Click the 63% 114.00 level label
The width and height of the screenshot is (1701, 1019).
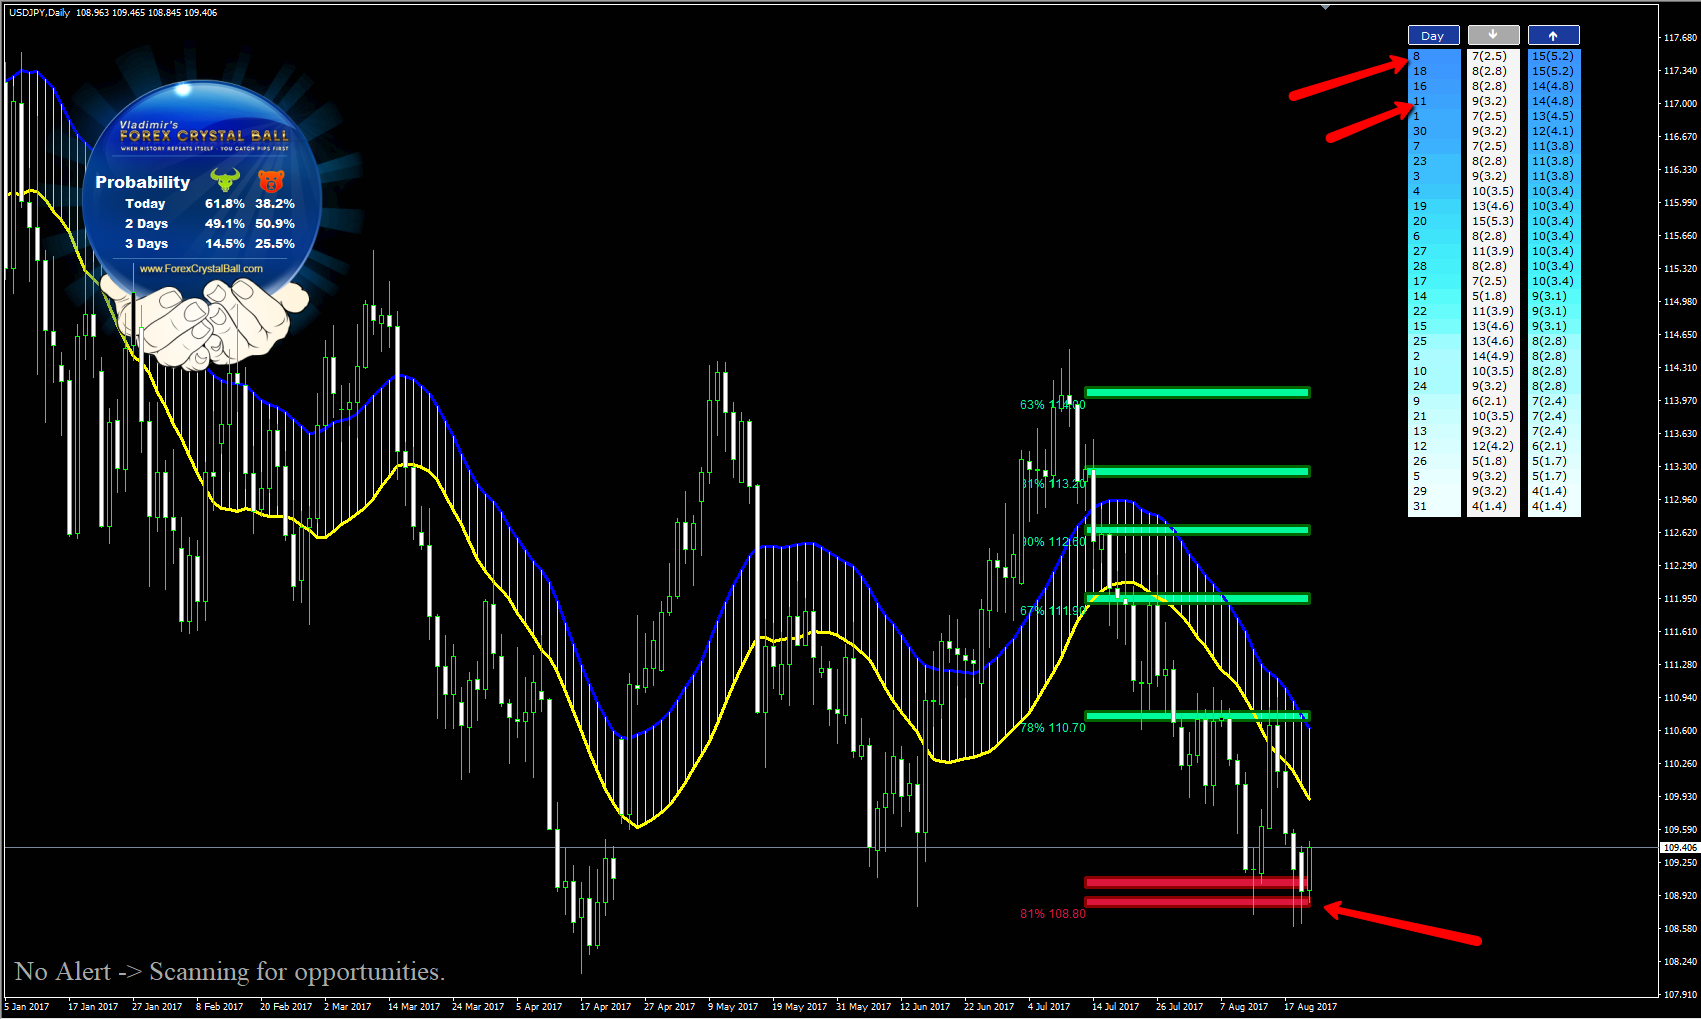1051,405
